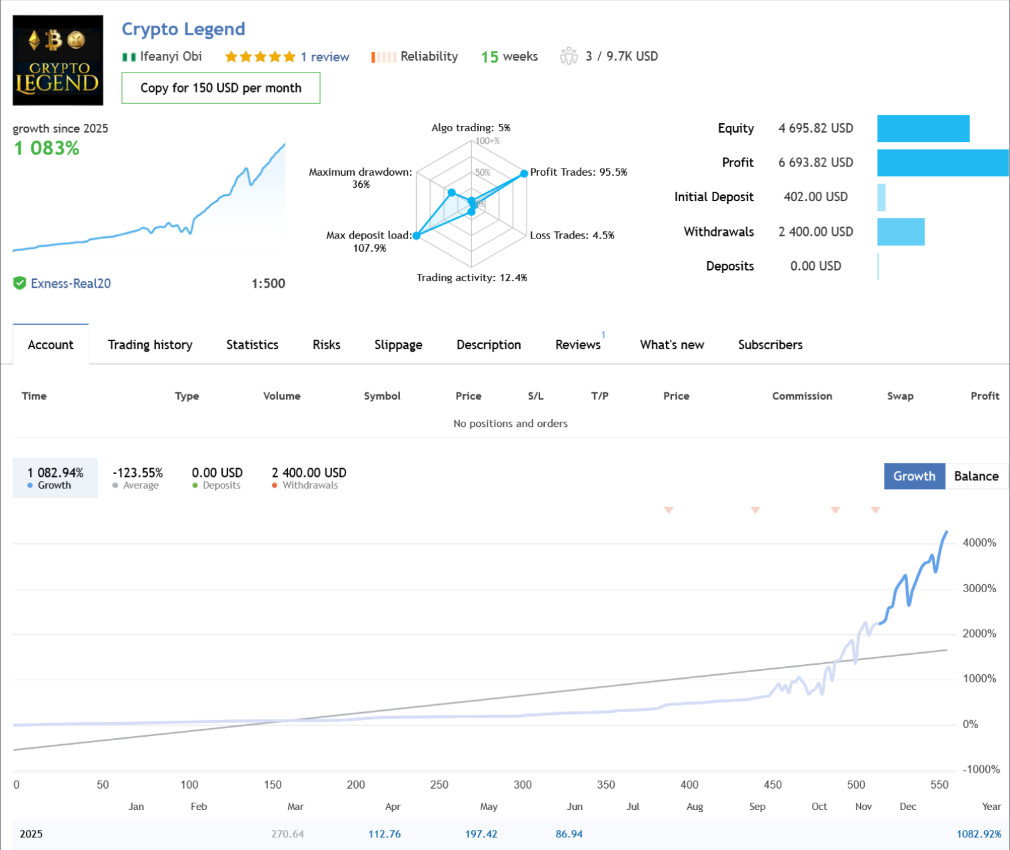Click the subscribers people icon
This screenshot has height=850, width=1010.
point(569,56)
